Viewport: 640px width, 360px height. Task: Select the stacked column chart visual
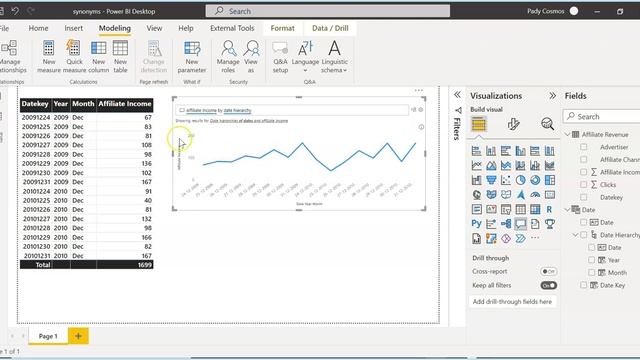click(491, 151)
